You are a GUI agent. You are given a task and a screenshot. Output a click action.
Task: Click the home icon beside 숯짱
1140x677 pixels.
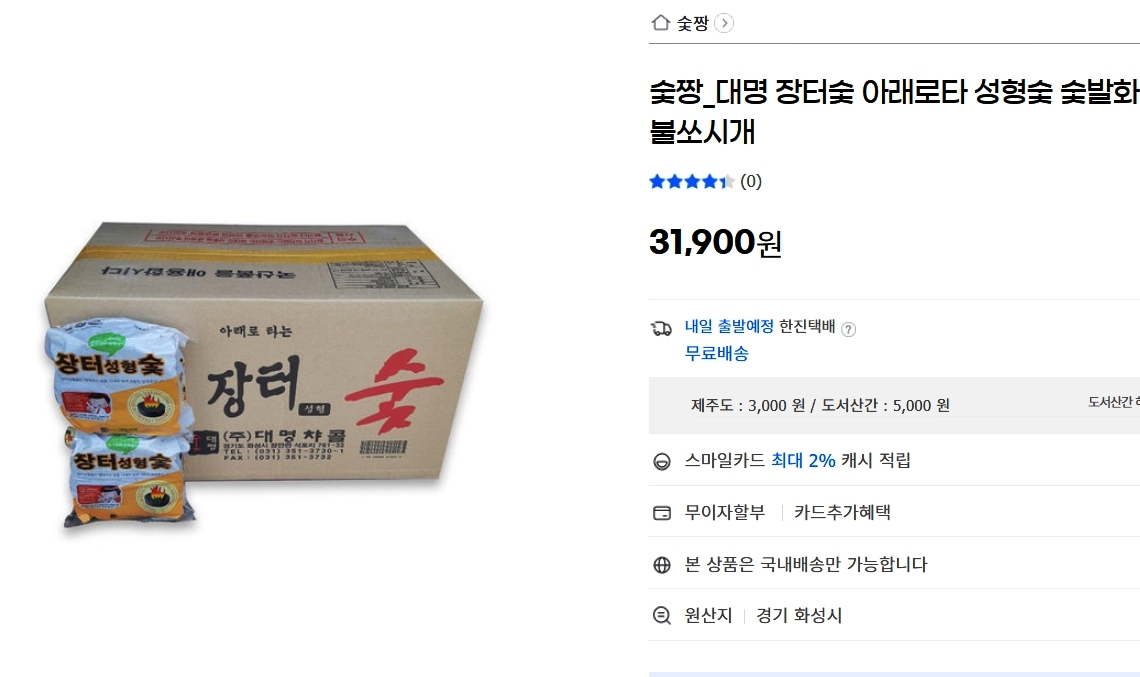tap(660, 23)
